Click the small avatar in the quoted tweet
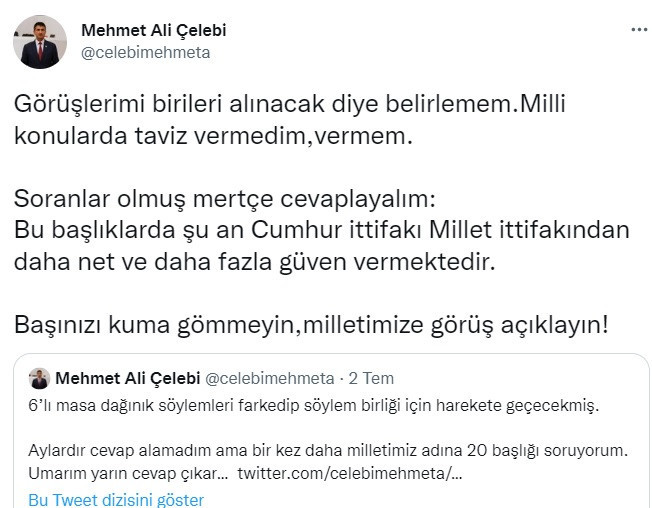The height and width of the screenshot is (508, 652). (40, 378)
